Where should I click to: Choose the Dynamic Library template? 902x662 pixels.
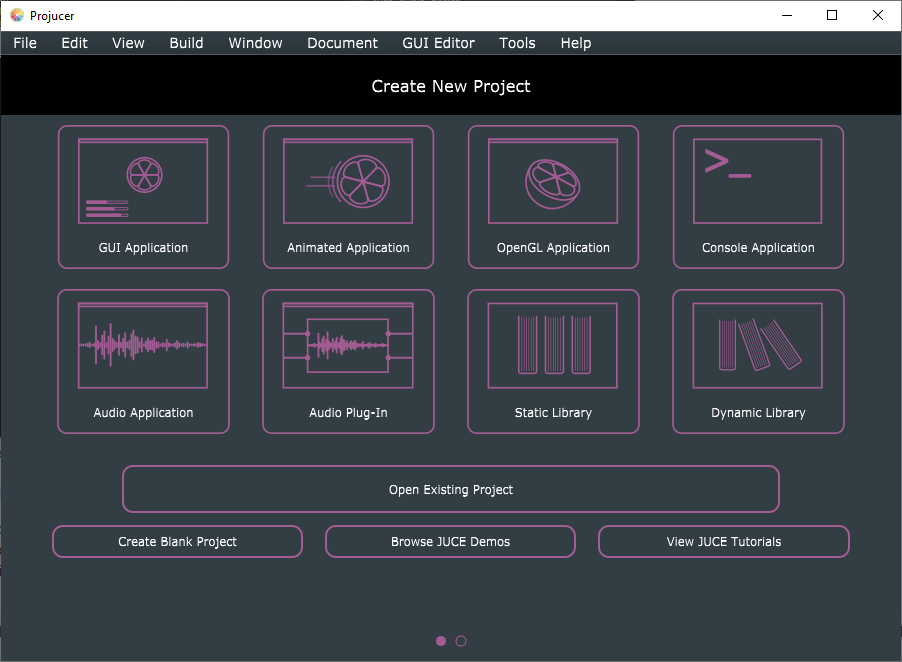tap(758, 361)
